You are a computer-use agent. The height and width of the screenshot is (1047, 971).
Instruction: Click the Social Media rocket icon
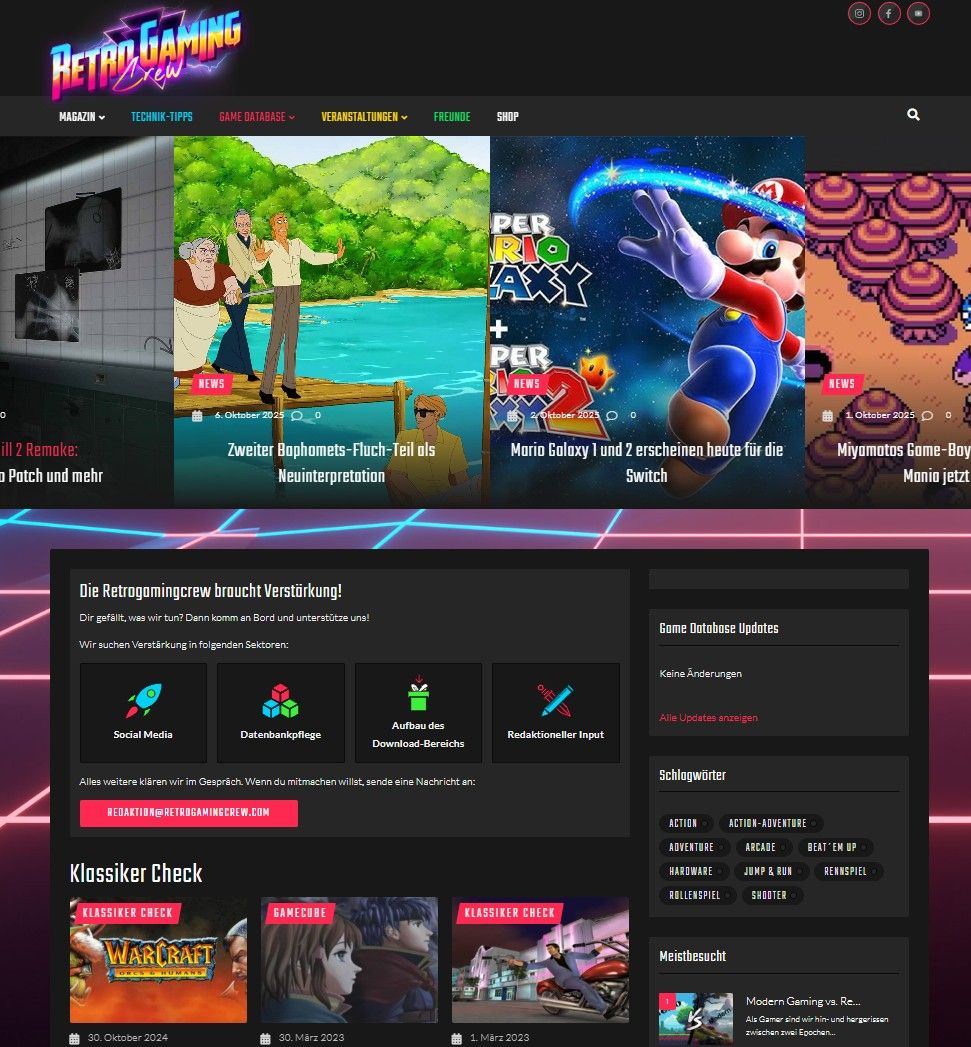[x=143, y=700]
